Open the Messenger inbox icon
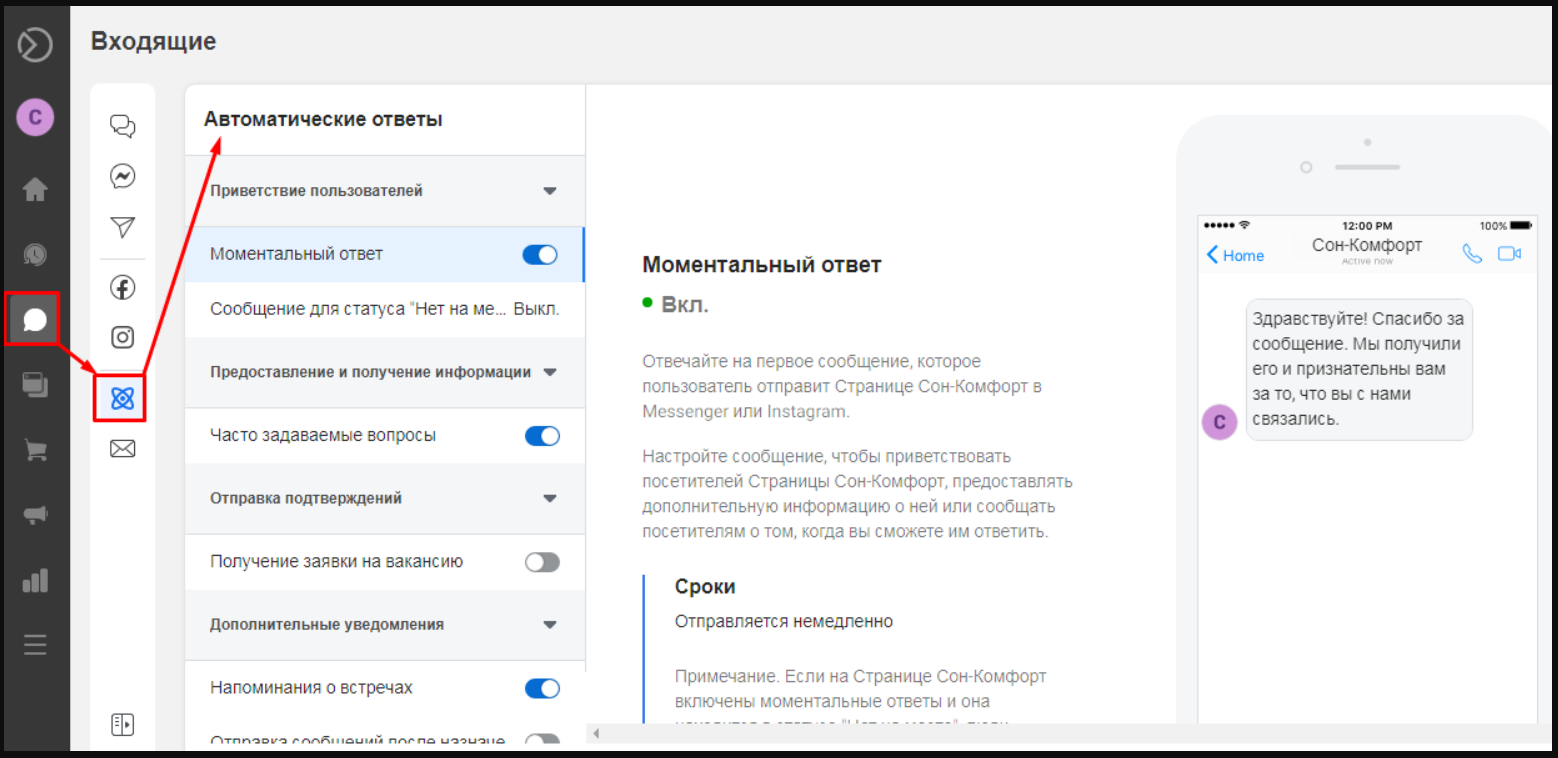 pyautogui.click(x=122, y=177)
